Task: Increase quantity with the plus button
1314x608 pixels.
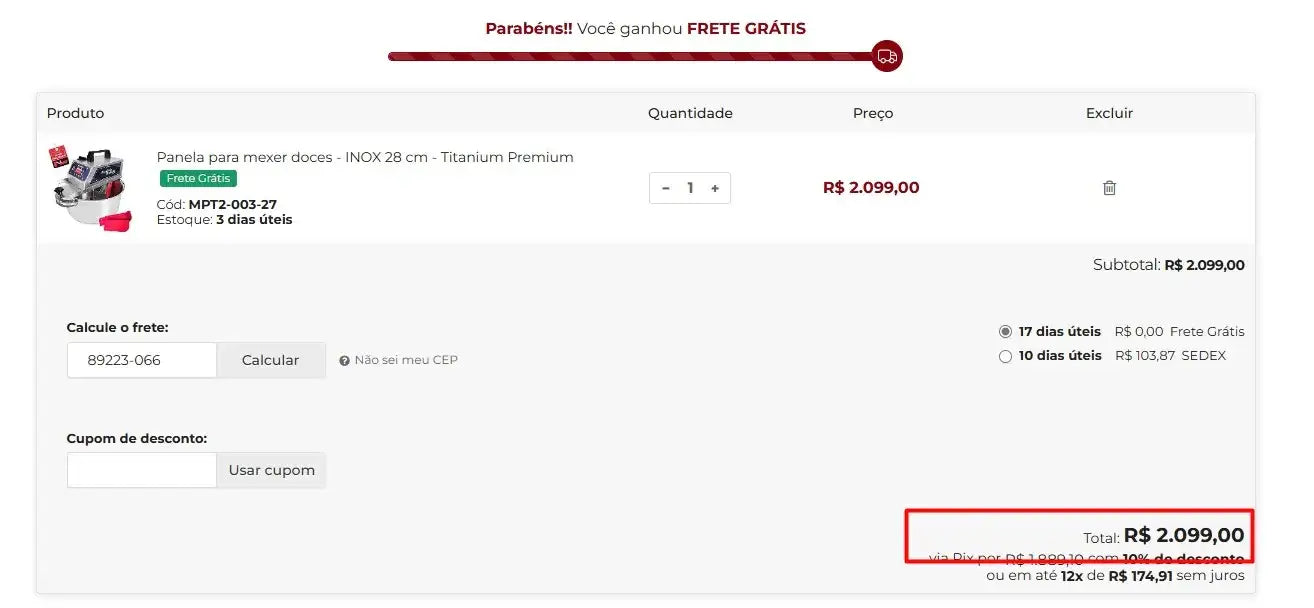Action: pos(715,188)
